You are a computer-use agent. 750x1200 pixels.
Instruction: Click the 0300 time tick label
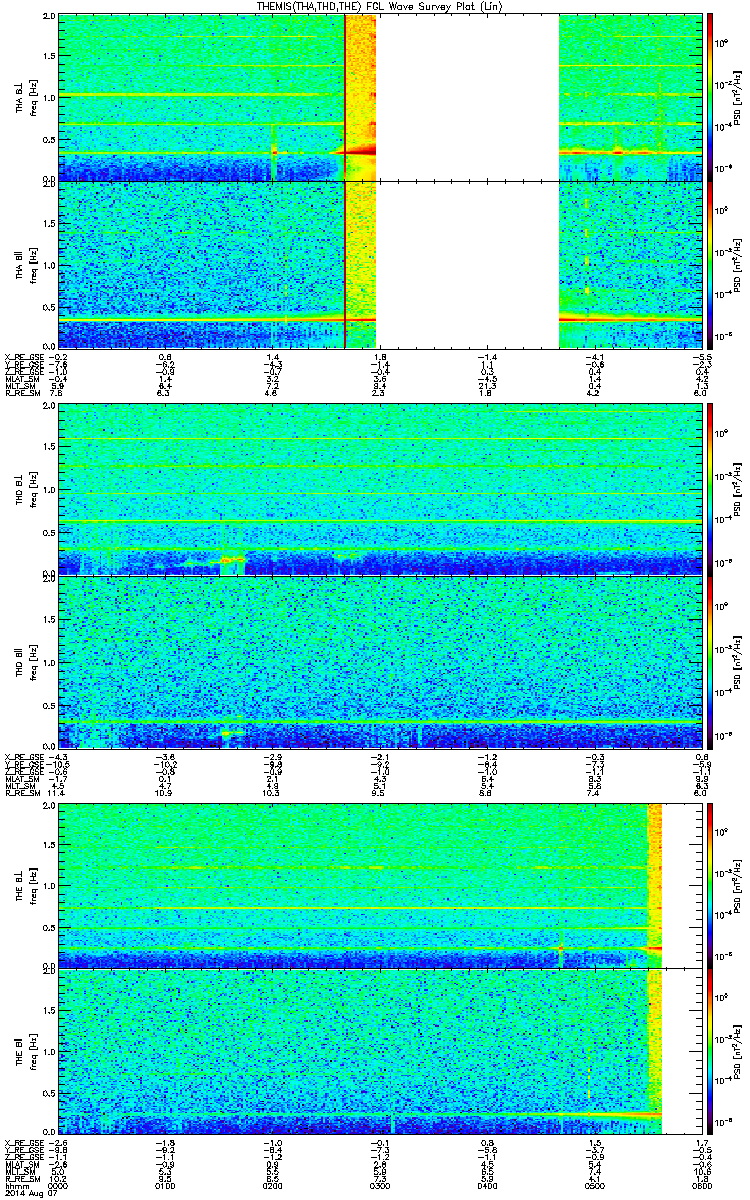click(379, 1184)
